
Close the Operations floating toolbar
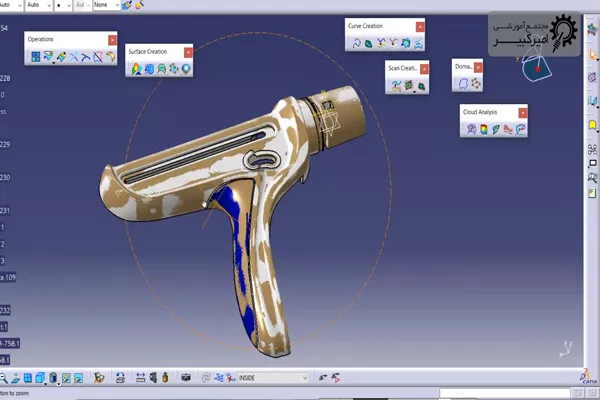pyautogui.click(x=112, y=40)
